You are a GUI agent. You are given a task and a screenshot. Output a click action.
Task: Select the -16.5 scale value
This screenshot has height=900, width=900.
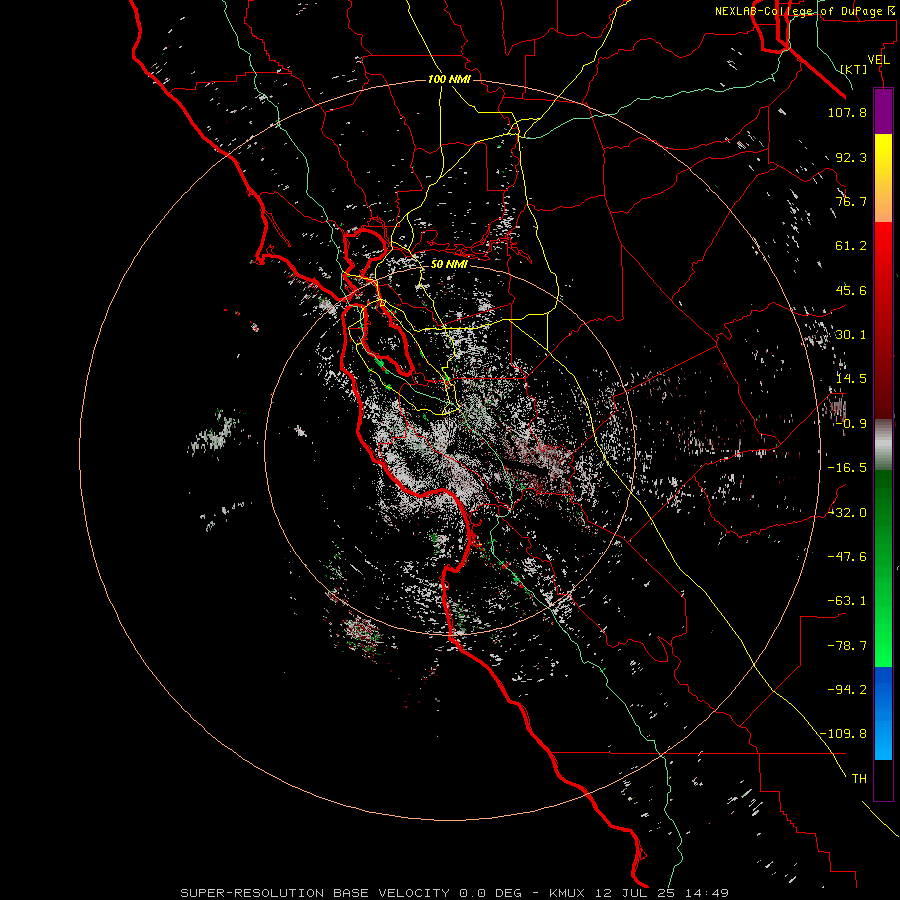tap(847, 468)
